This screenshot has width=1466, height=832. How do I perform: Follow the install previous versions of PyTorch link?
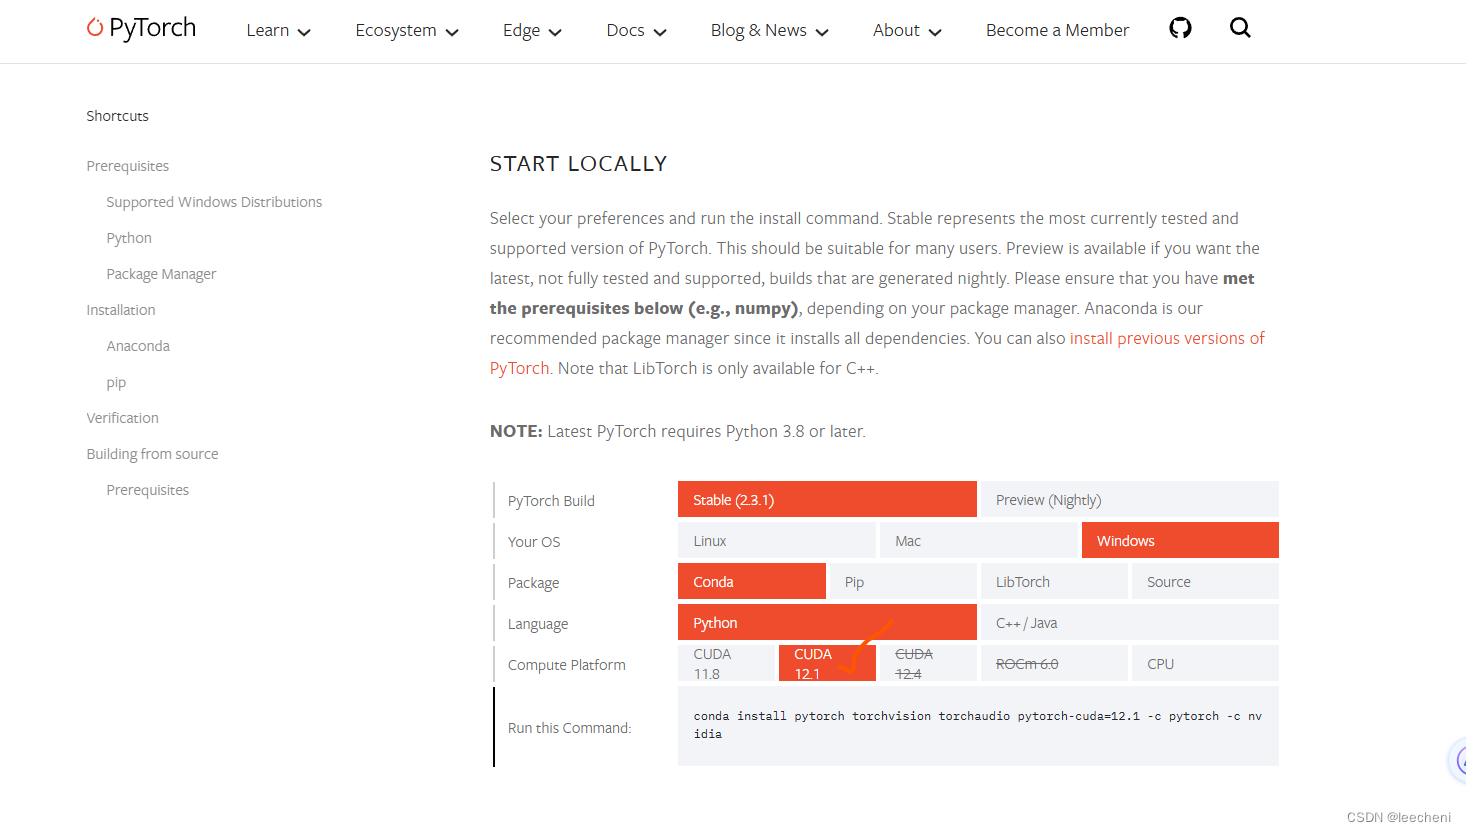pyautogui.click(x=1167, y=338)
